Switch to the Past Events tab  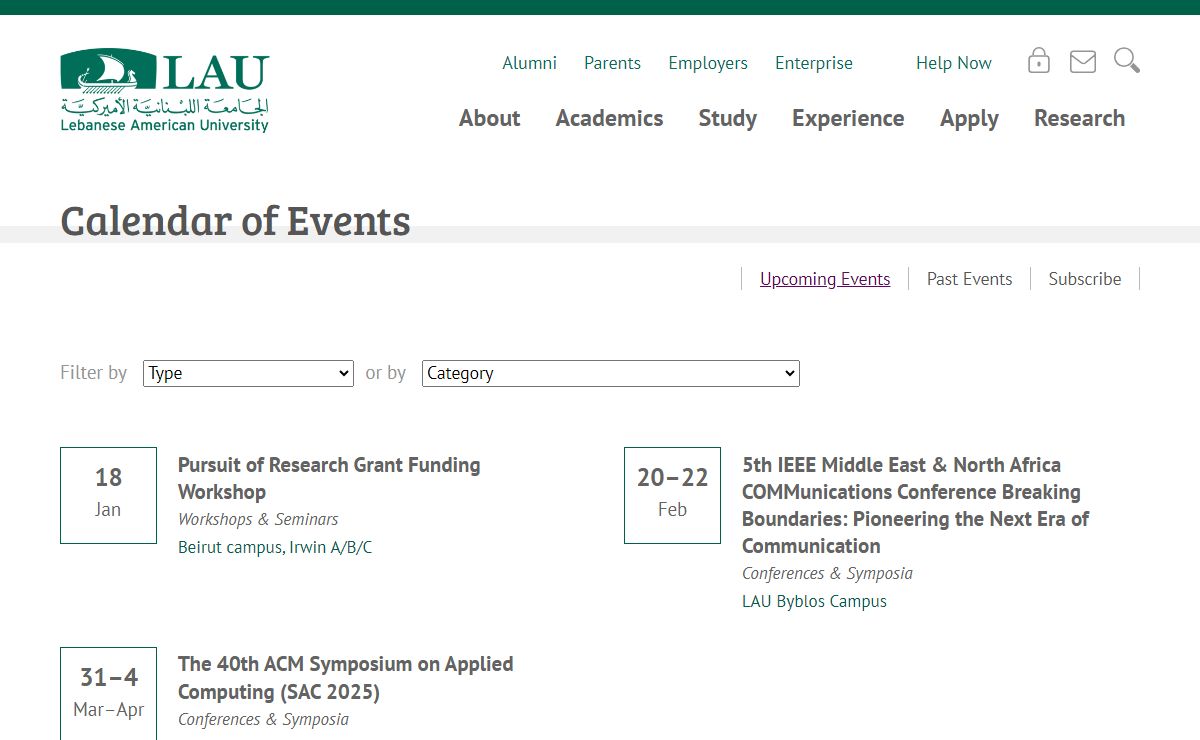(x=970, y=279)
